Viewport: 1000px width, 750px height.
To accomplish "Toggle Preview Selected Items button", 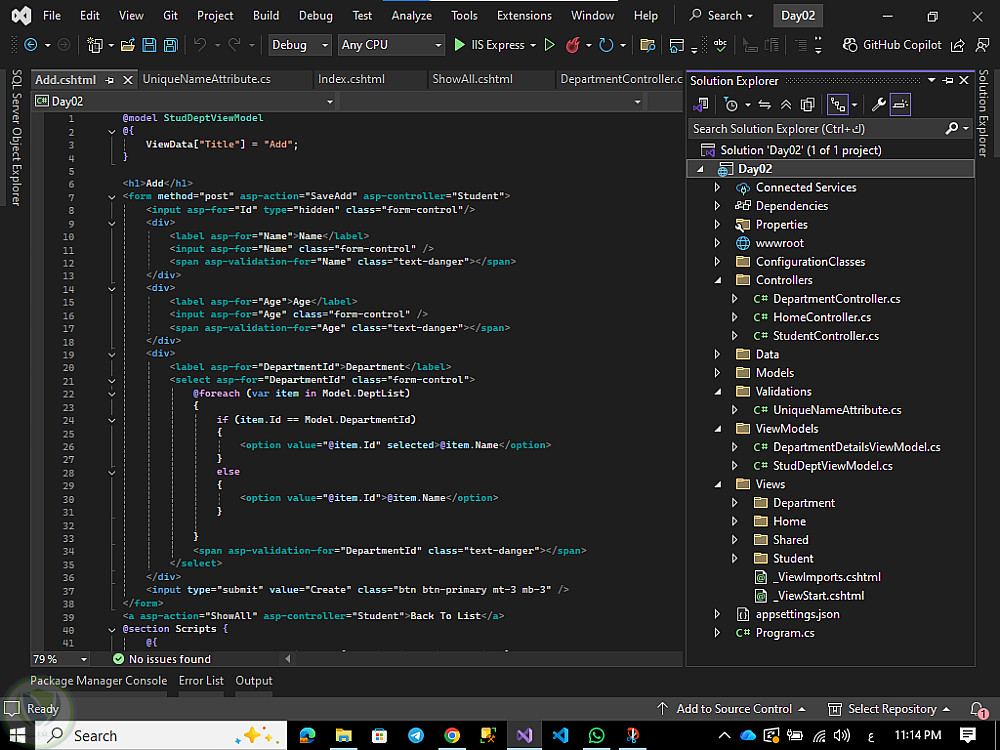I will (900, 104).
